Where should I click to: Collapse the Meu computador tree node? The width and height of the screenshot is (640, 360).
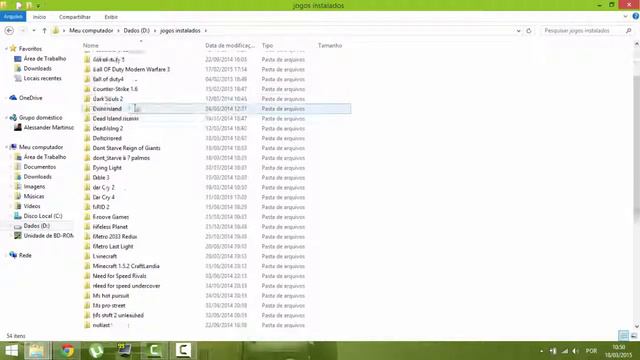[x=7, y=147]
